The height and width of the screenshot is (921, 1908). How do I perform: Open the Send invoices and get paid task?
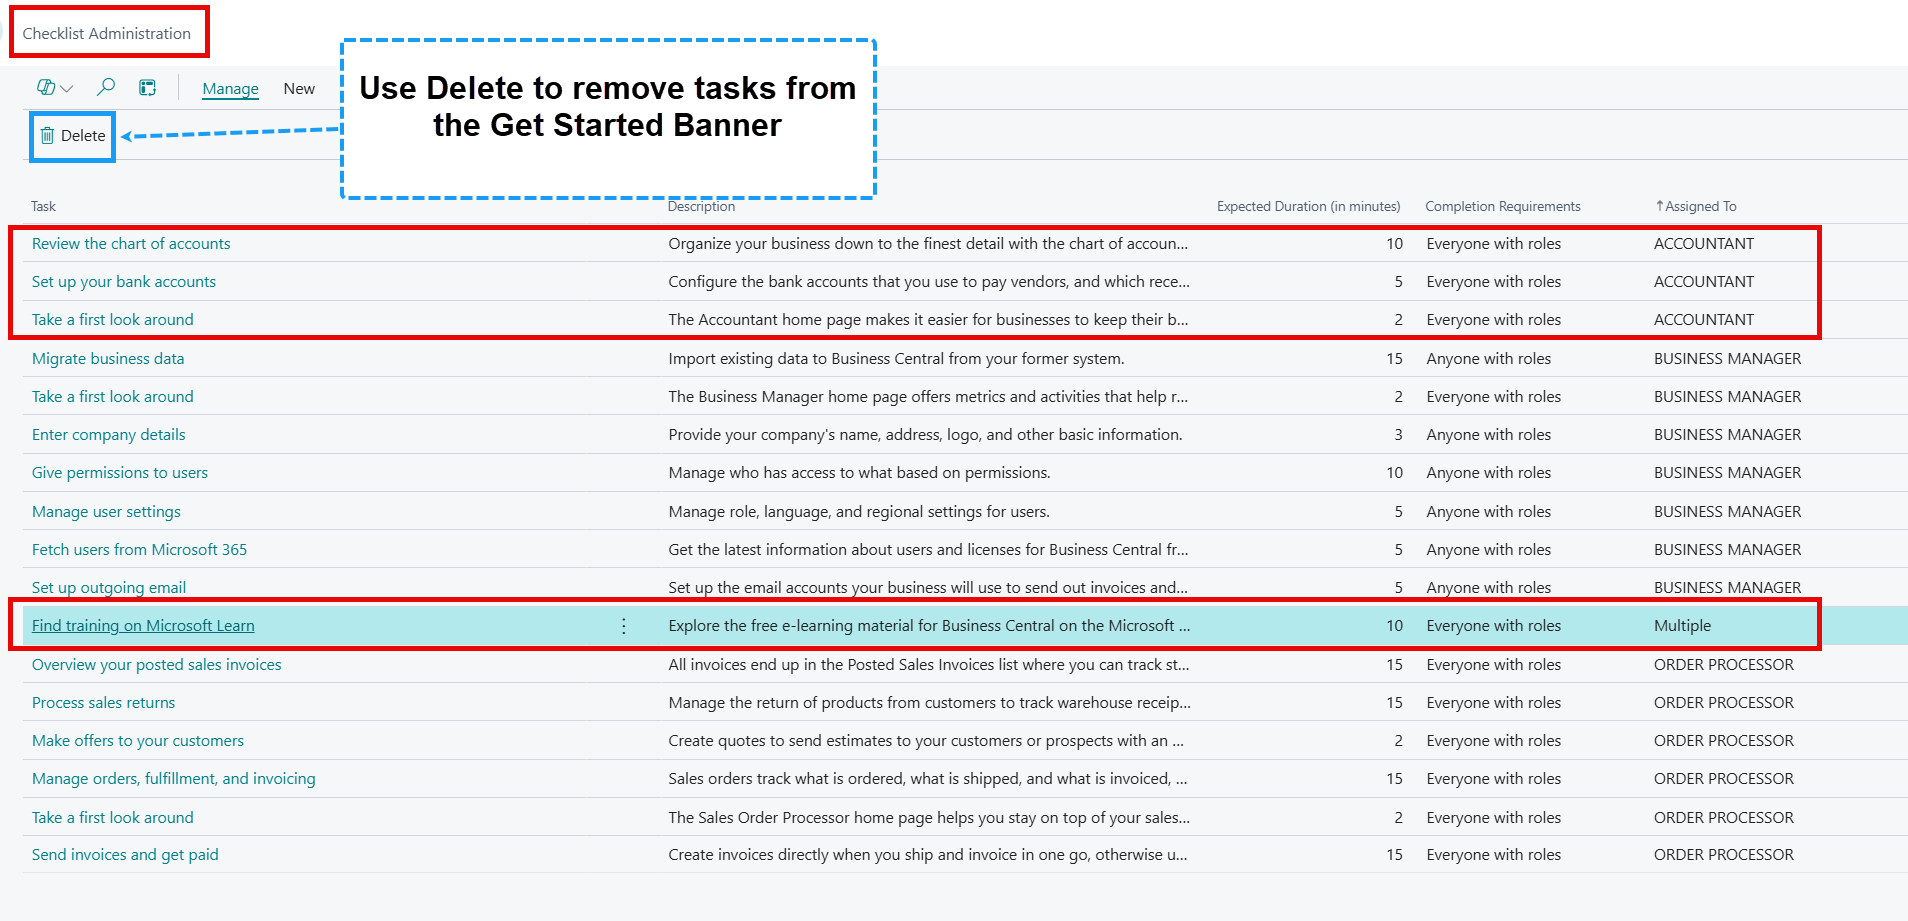[124, 854]
